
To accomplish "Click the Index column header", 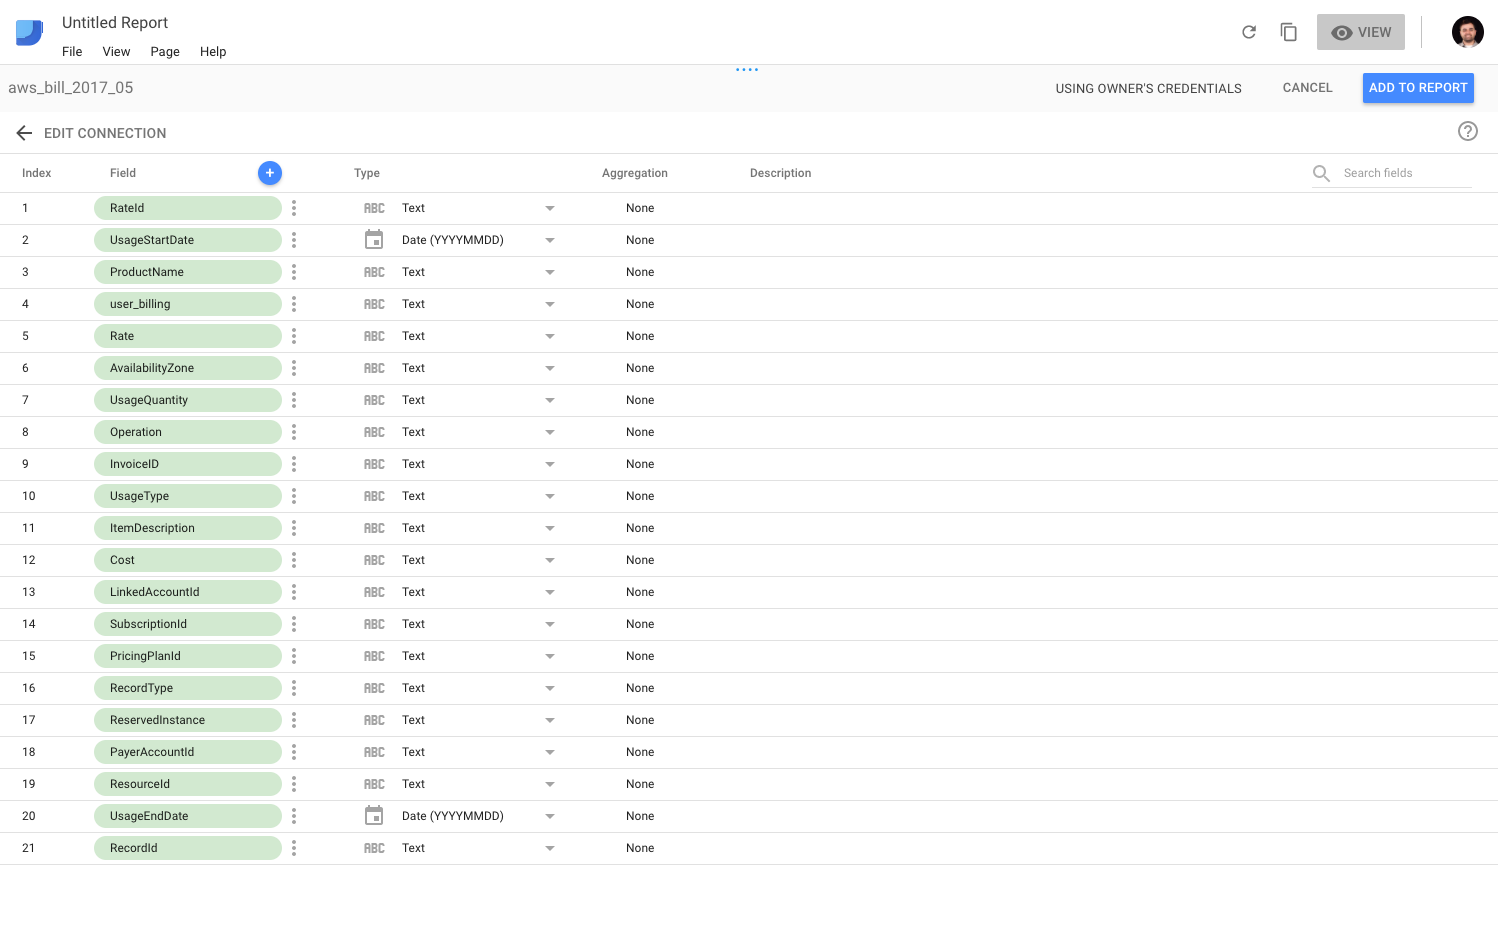I will (37, 173).
